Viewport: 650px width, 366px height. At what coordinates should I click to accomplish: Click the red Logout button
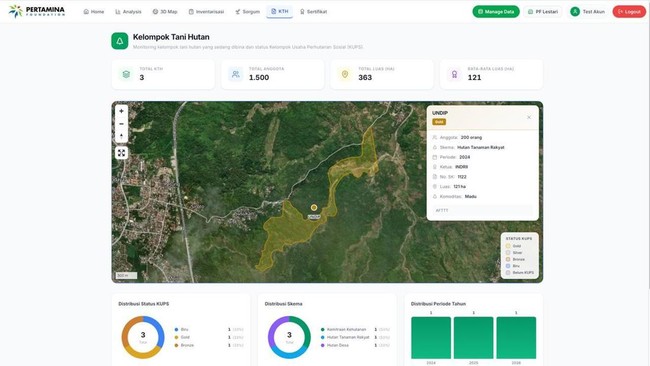tap(629, 12)
